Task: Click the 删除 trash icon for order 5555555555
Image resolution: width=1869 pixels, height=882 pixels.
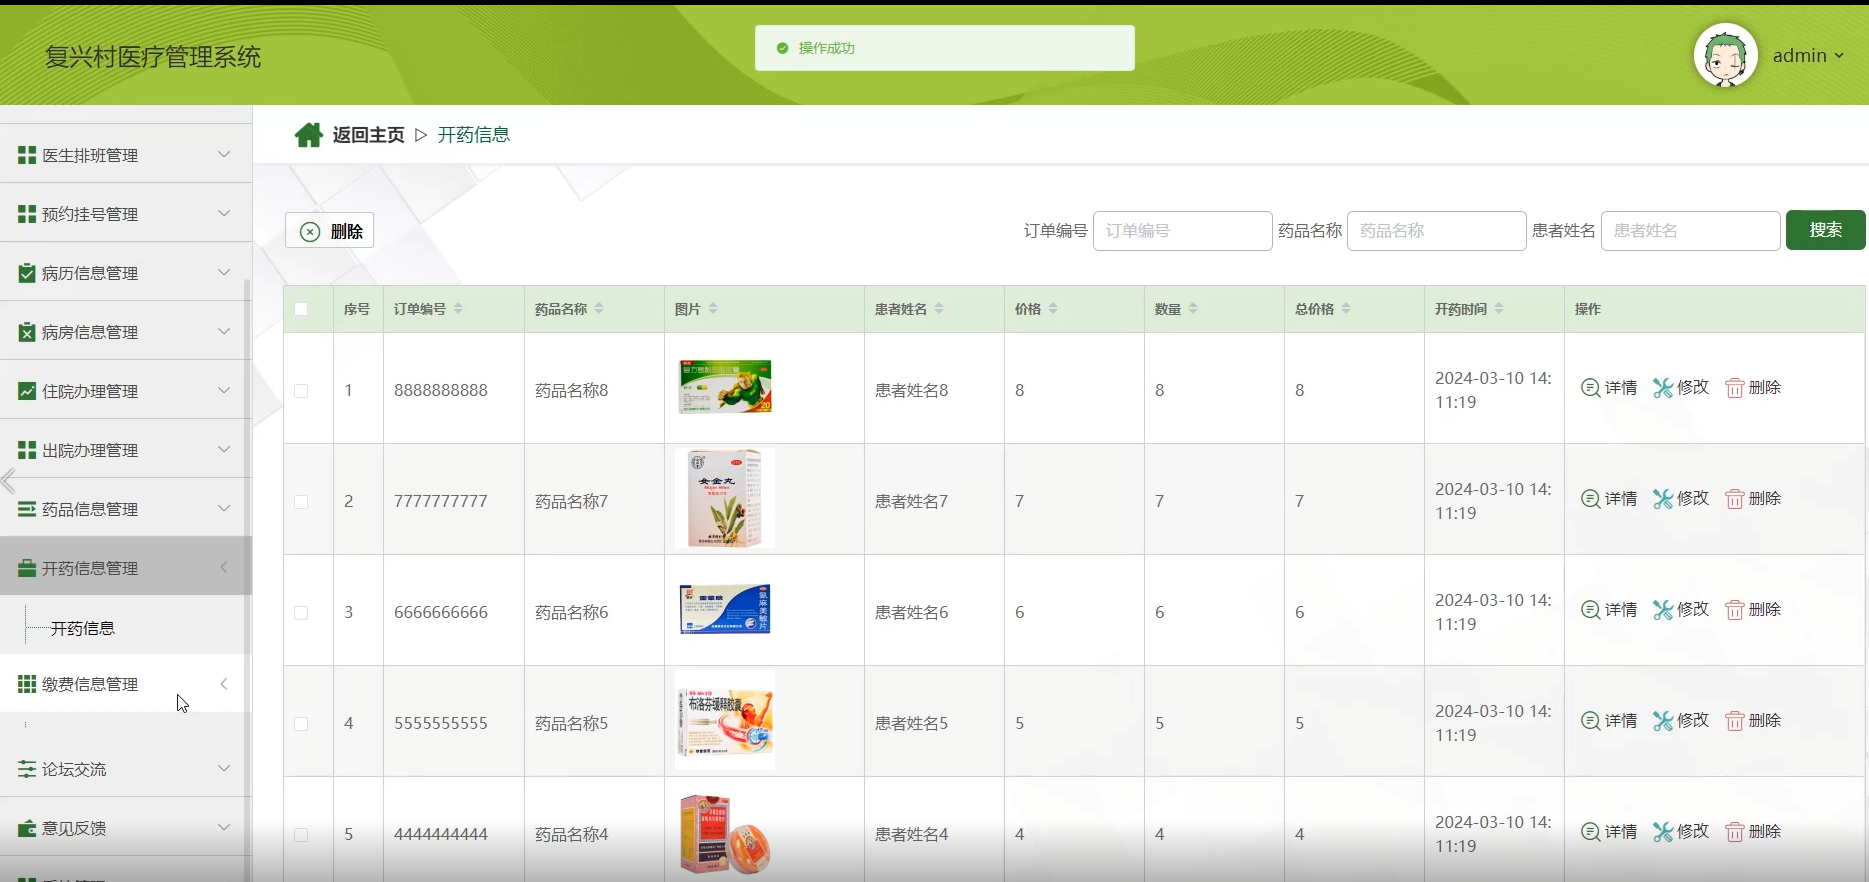Action: click(1735, 721)
